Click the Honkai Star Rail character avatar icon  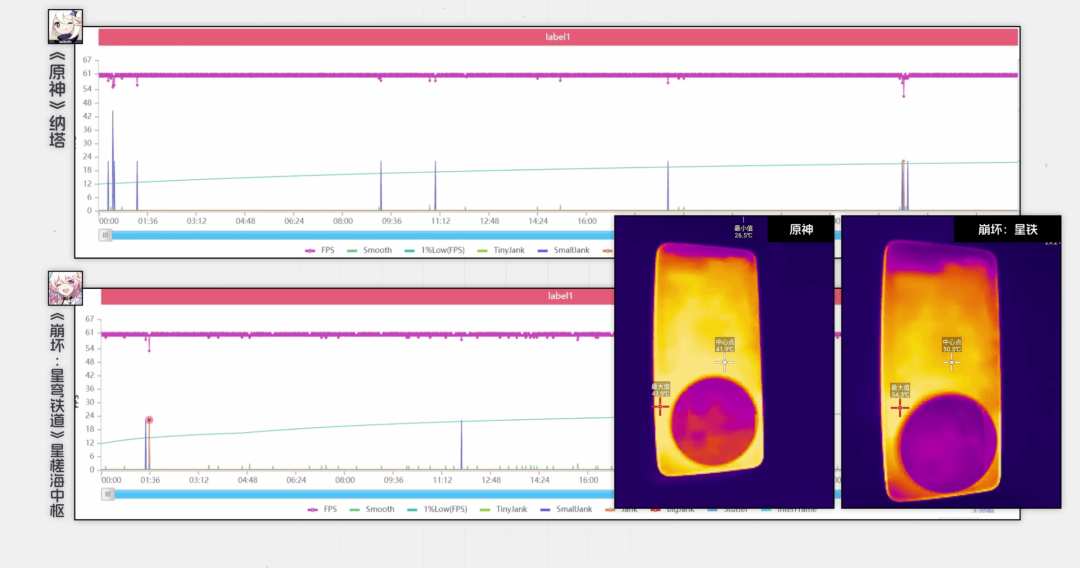click(65, 288)
